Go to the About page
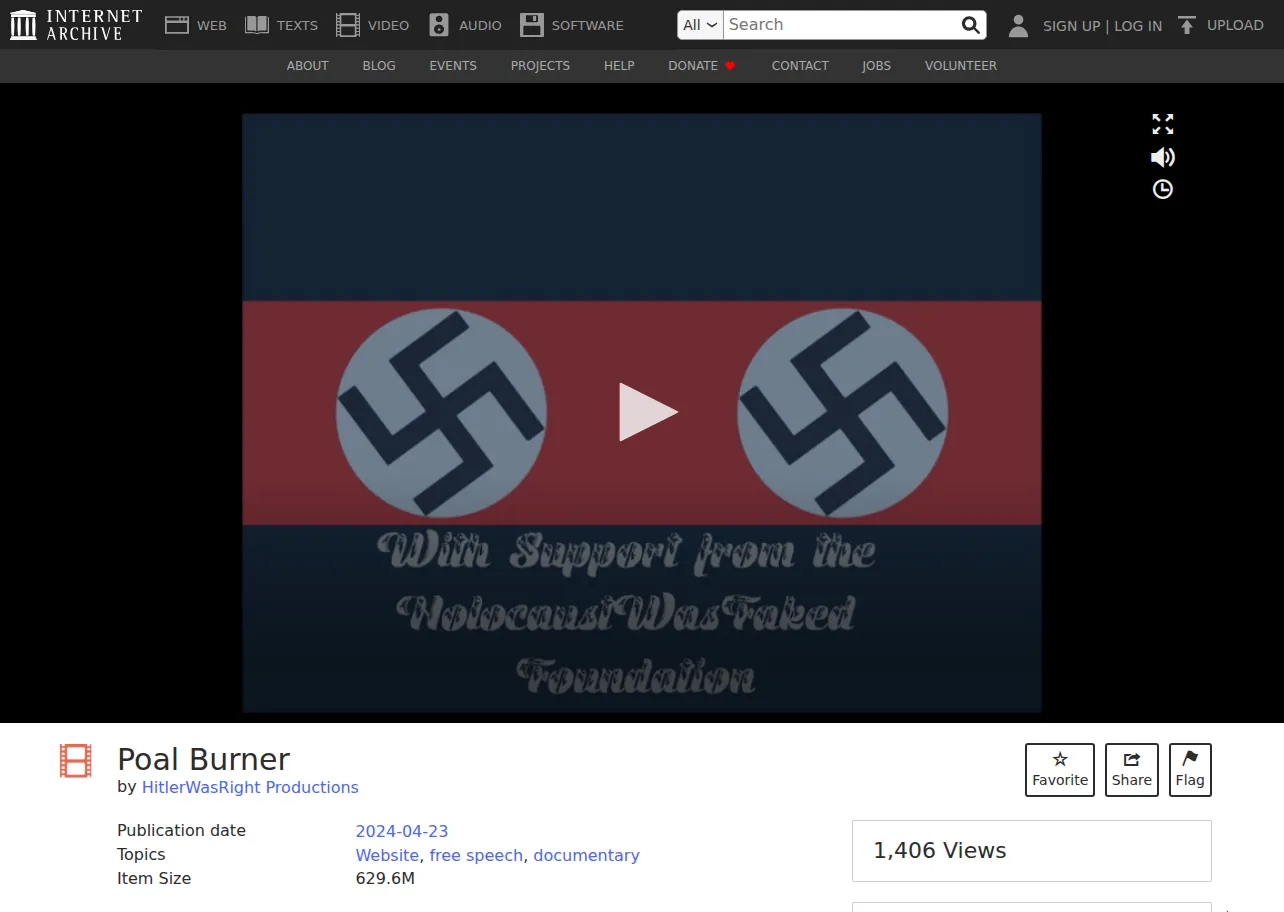The image size is (1284, 912). (307, 66)
